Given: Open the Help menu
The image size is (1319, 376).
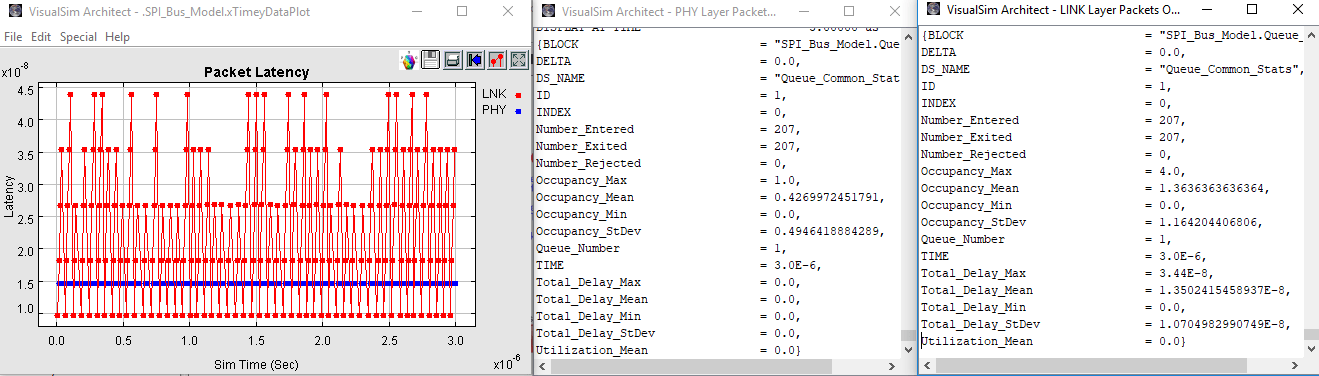Looking at the screenshot, I should coord(117,37).
